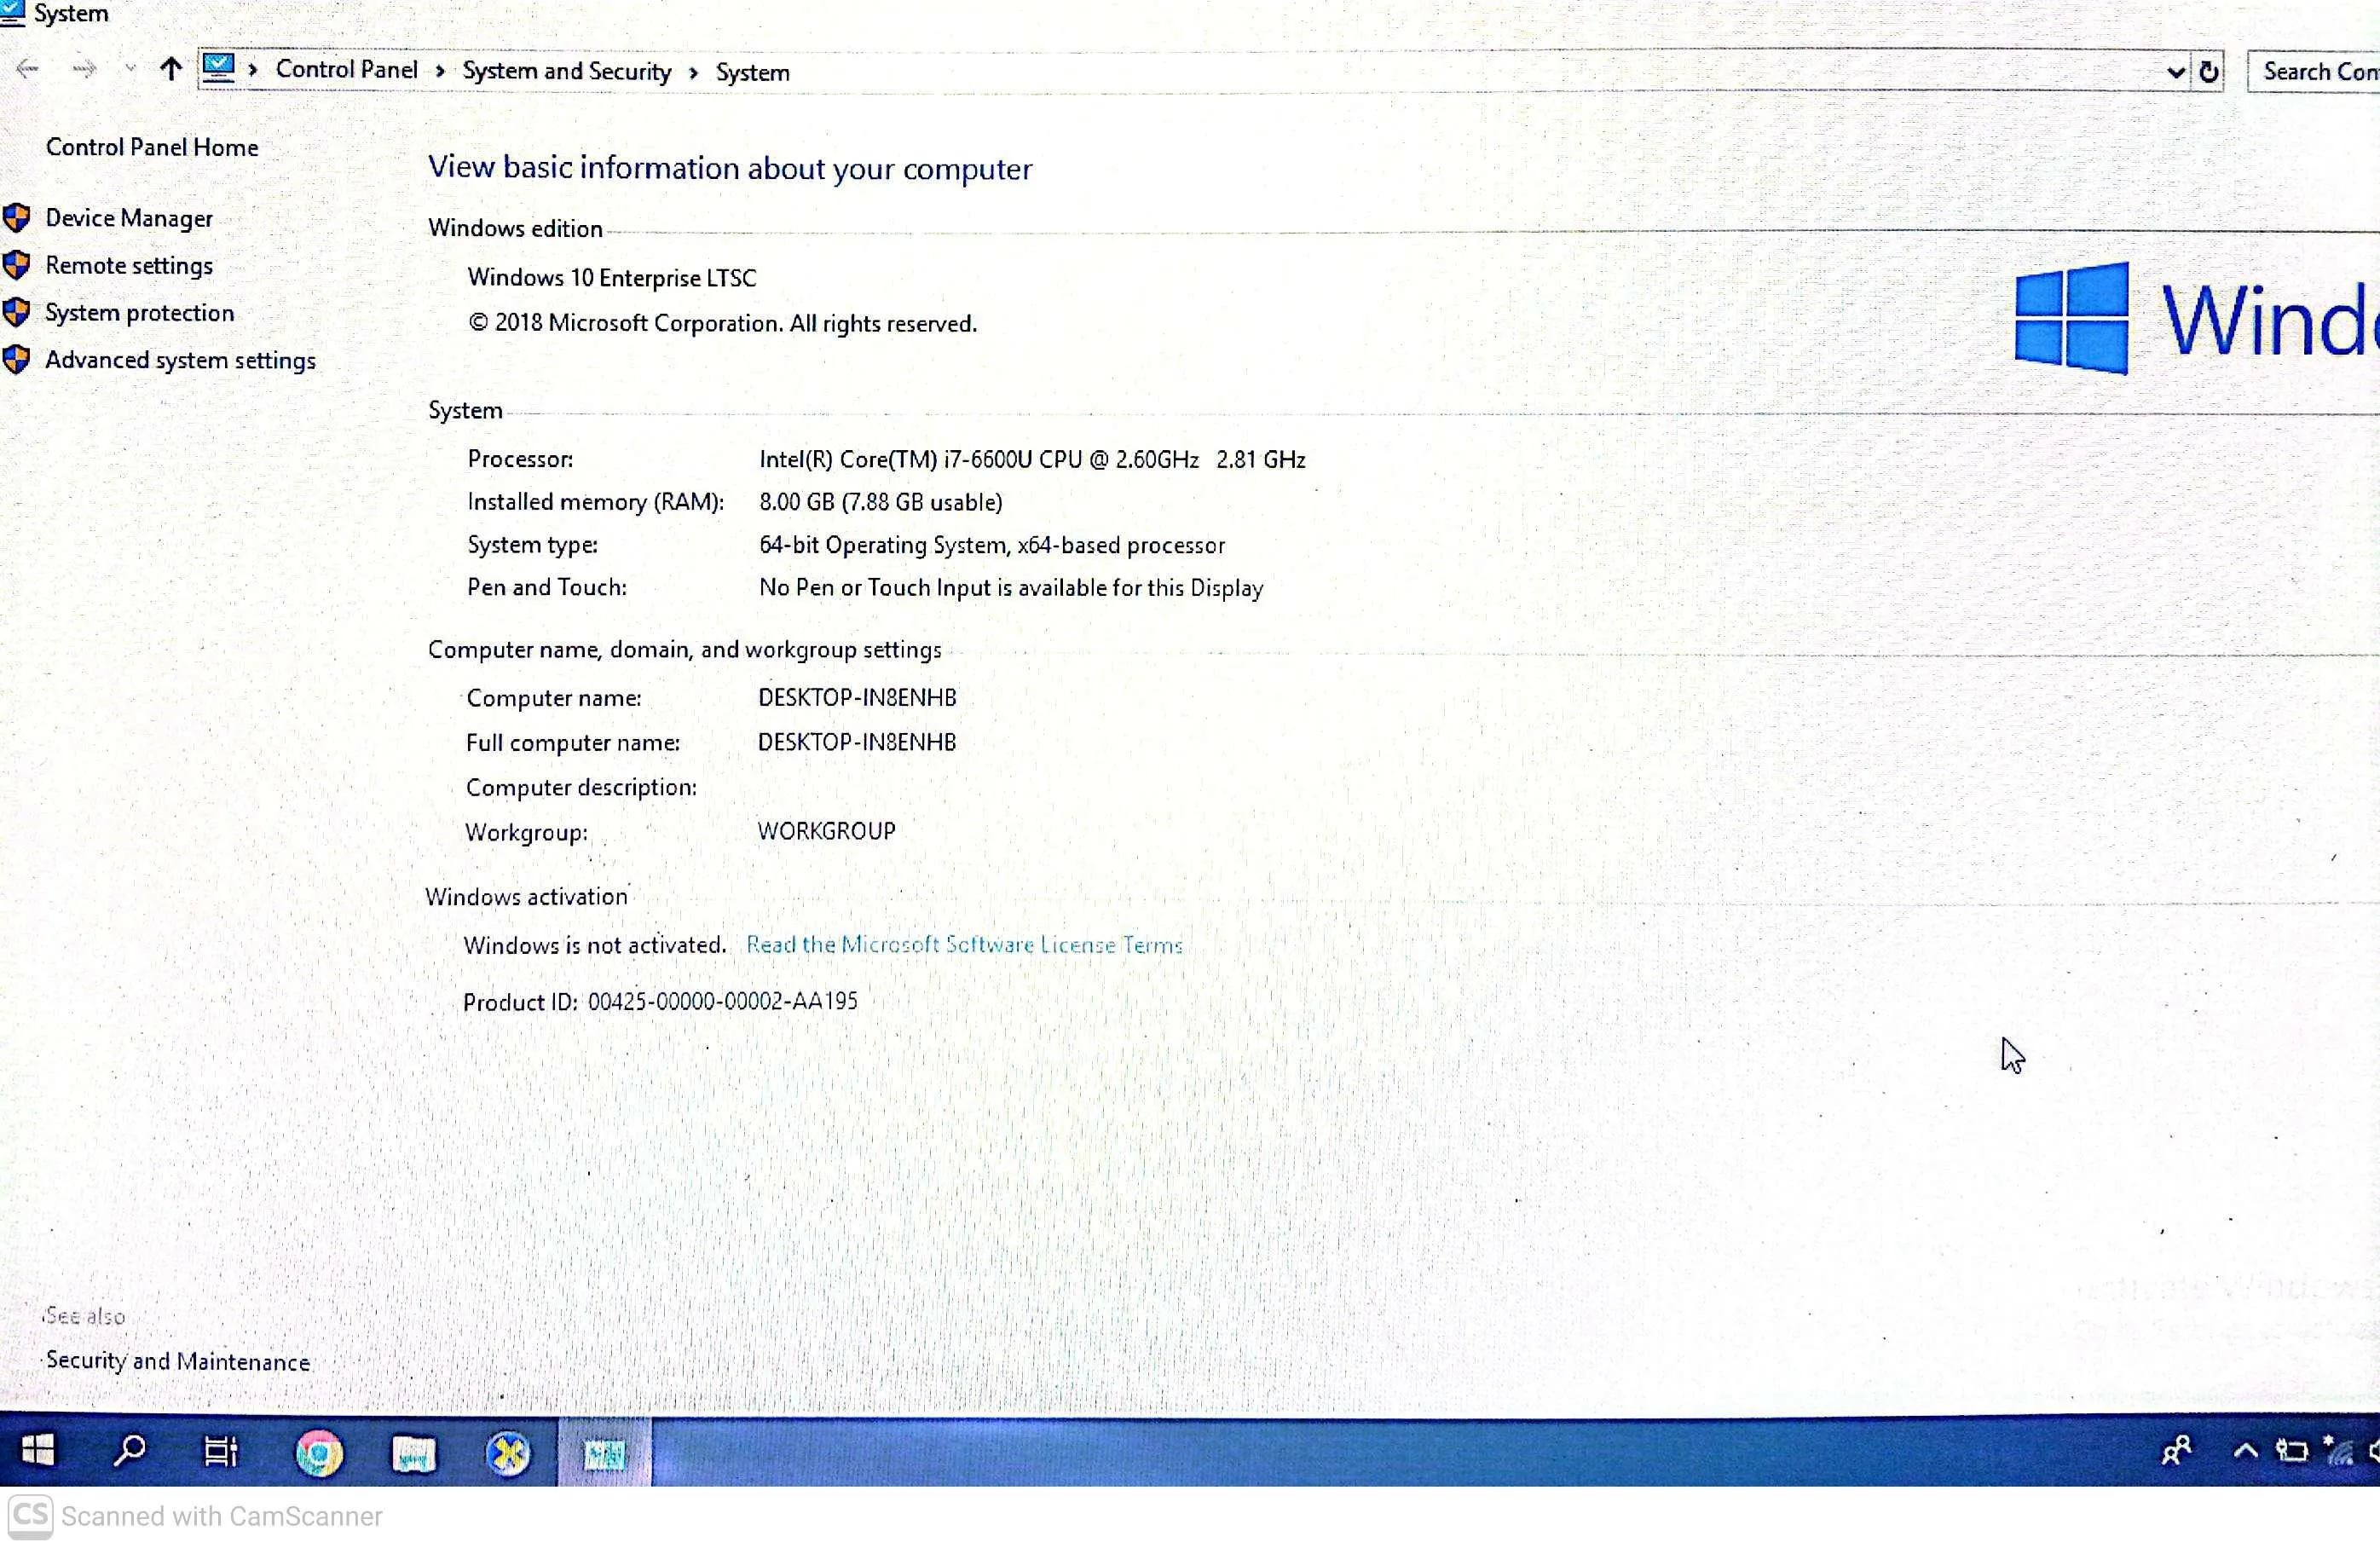Click the System window title icon

[x=12, y=13]
